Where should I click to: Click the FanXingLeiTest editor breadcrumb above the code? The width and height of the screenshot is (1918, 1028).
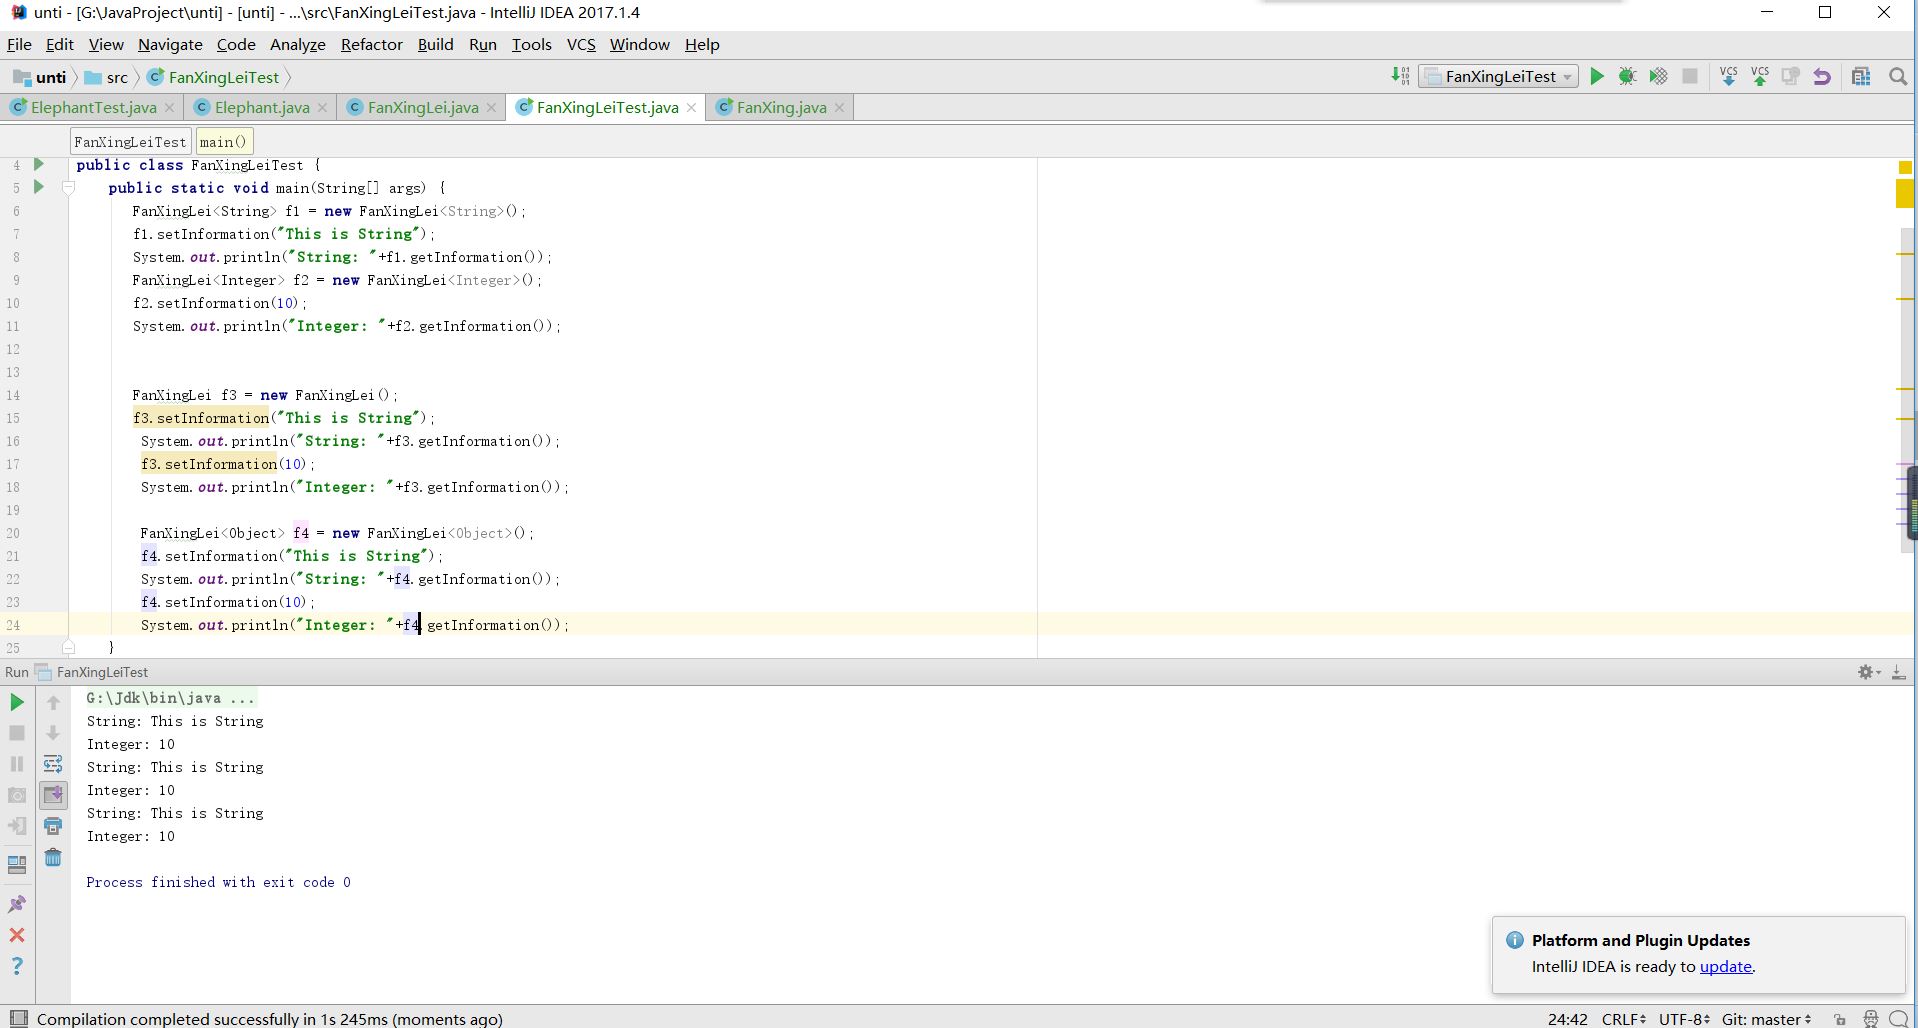coord(130,142)
